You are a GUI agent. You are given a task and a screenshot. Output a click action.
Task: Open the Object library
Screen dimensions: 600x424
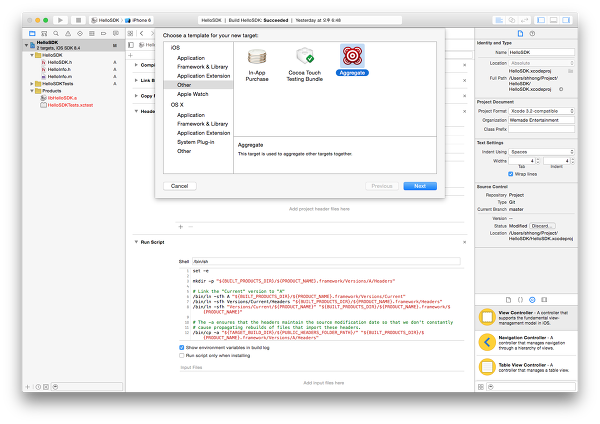[532, 300]
